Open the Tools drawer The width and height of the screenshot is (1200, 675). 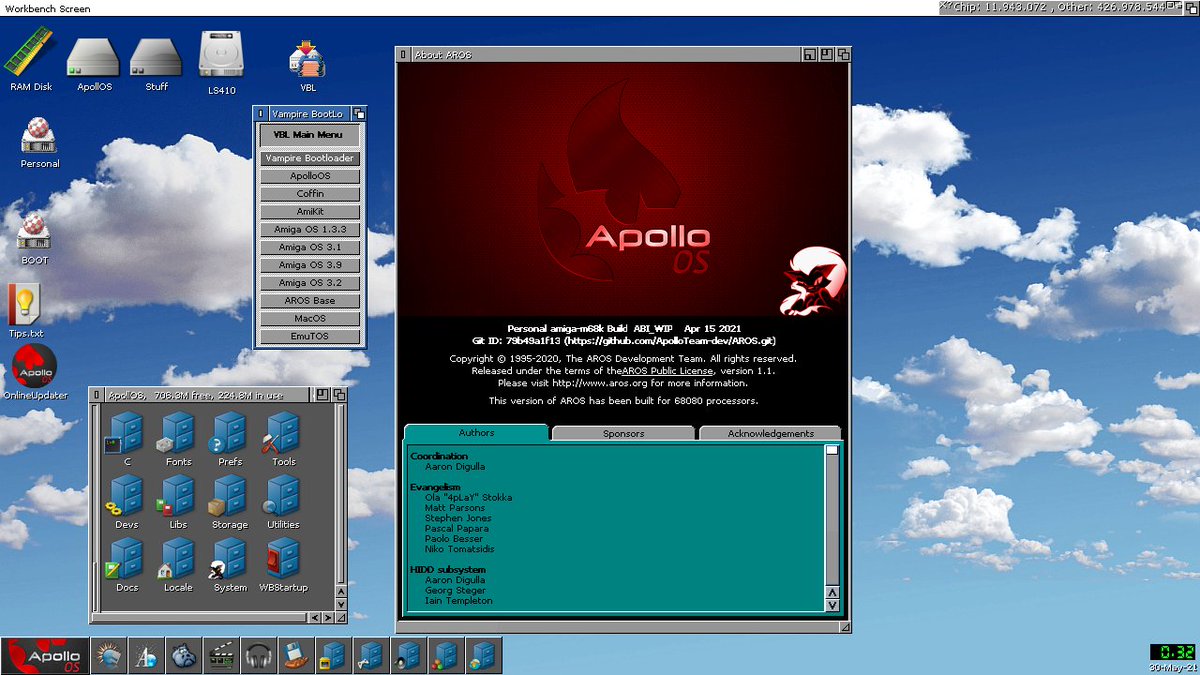tap(283, 440)
